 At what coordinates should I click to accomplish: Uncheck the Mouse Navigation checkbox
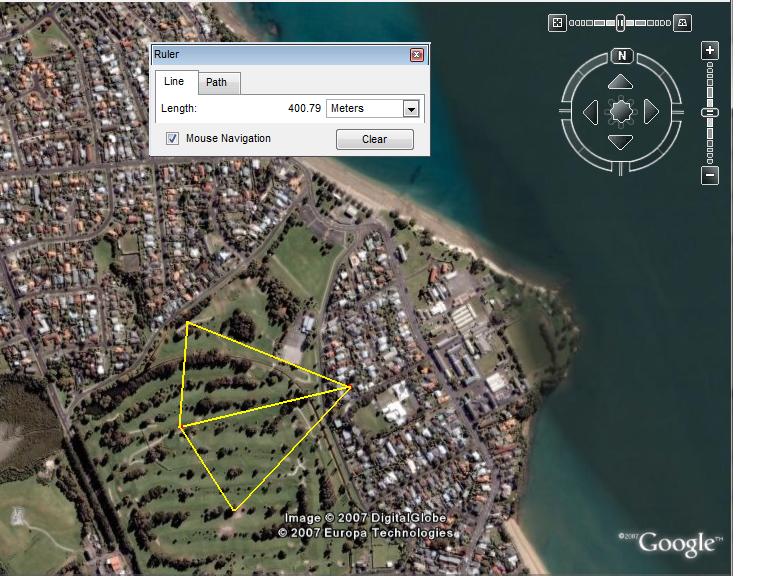click(x=172, y=139)
